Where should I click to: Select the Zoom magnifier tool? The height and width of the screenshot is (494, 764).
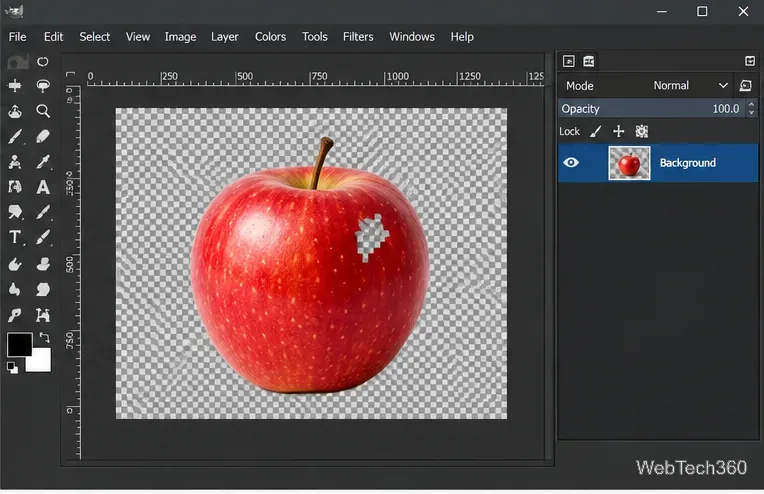43,112
